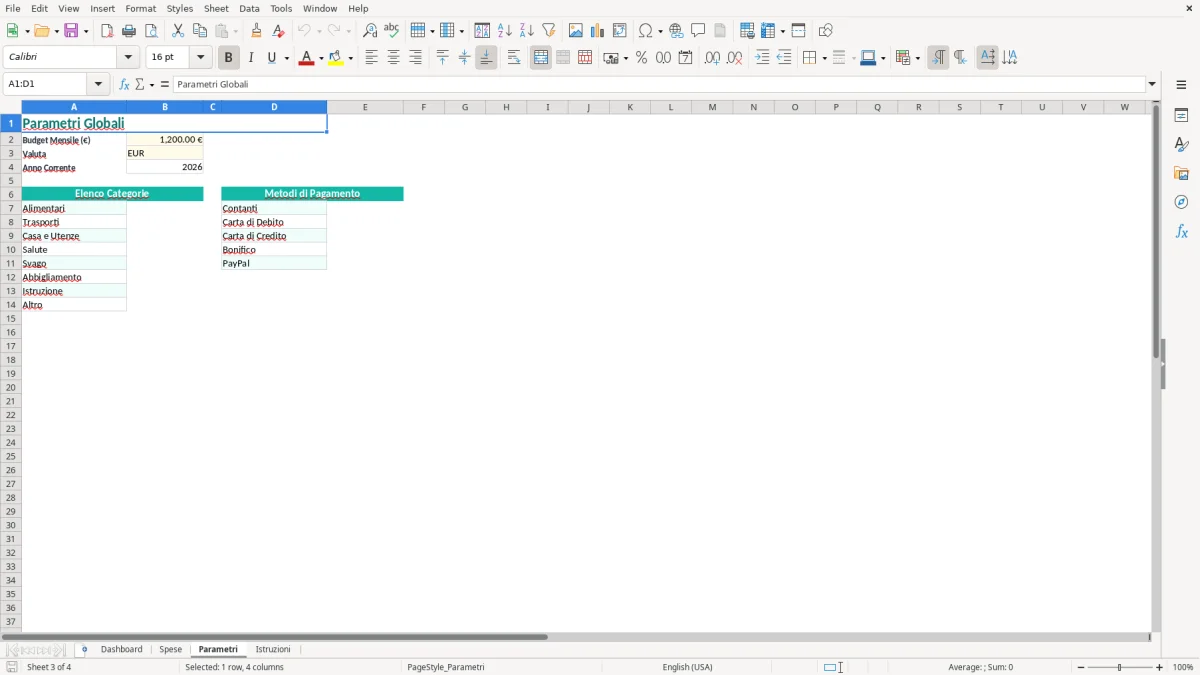Screen dimensions: 1200x675
Task: Toggle Italic formatting
Action: pyautogui.click(x=251, y=58)
